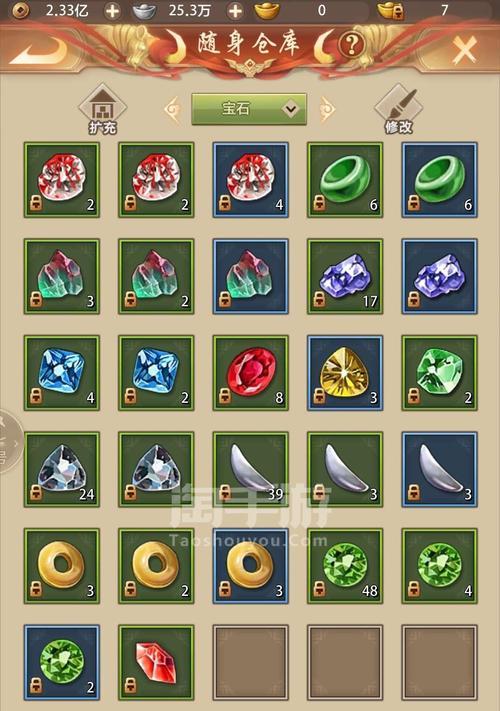Select the purple crystal with count 17
Image resolution: width=500 pixels, height=711 pixels.
[345, 277]
